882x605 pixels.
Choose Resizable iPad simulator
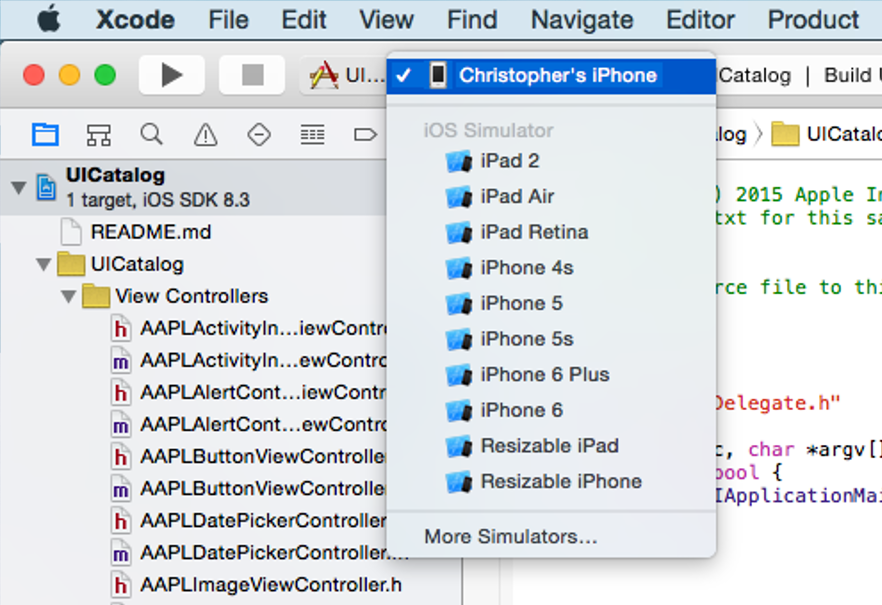[x=551, y=446]
